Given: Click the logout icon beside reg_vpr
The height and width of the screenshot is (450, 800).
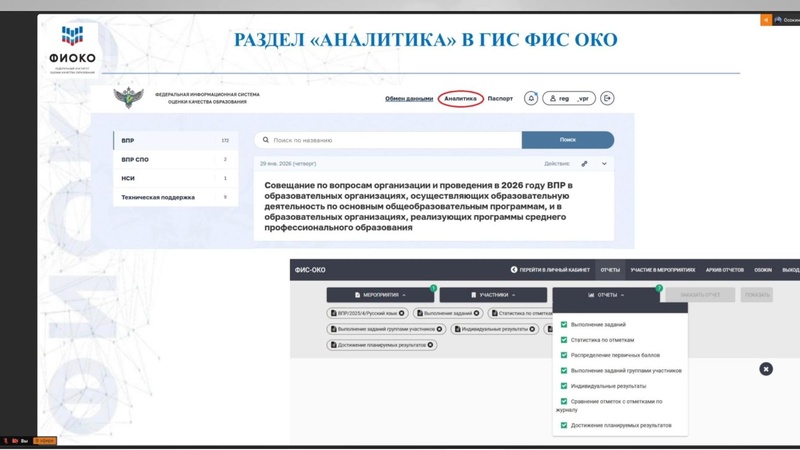Looking at the screenshot, I should pyautogui.click(x=607, y=98).
